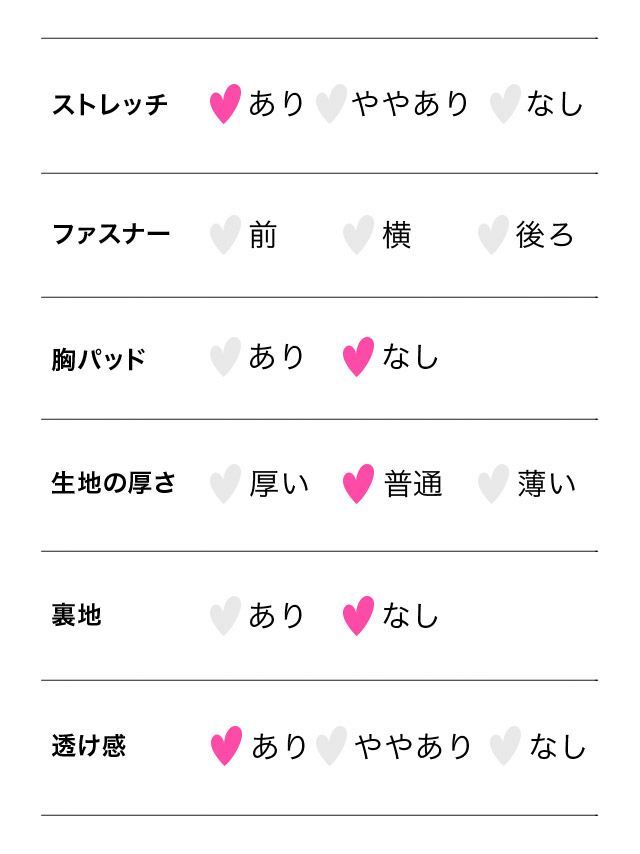Click the pink heart for 透け感 あり
The width and height of the screenshot is (640, 854).
pos(226,746)
